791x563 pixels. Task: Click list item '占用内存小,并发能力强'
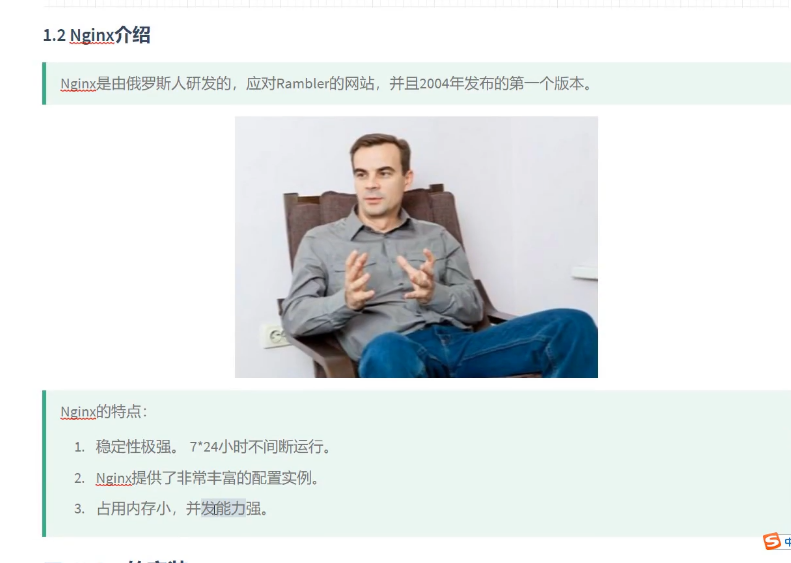[182, 509]
